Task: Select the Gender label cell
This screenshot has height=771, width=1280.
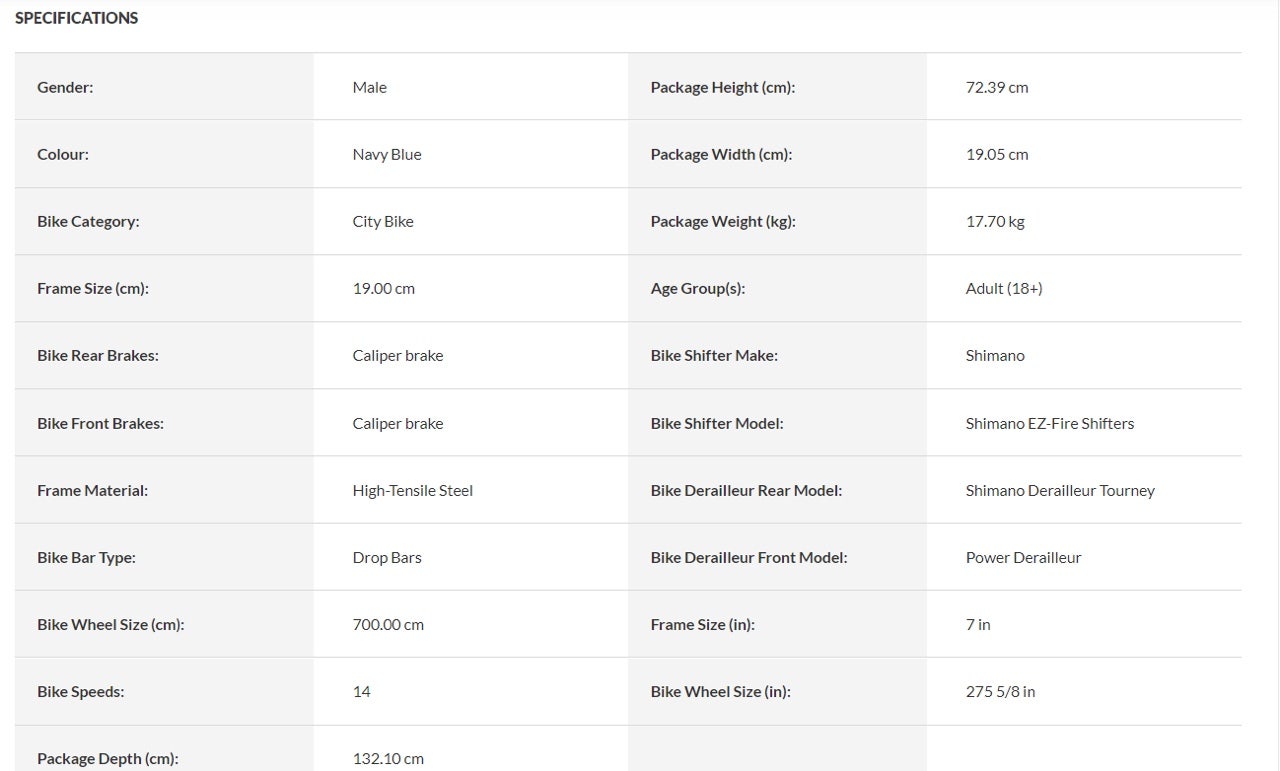Action: click(164, 87)
